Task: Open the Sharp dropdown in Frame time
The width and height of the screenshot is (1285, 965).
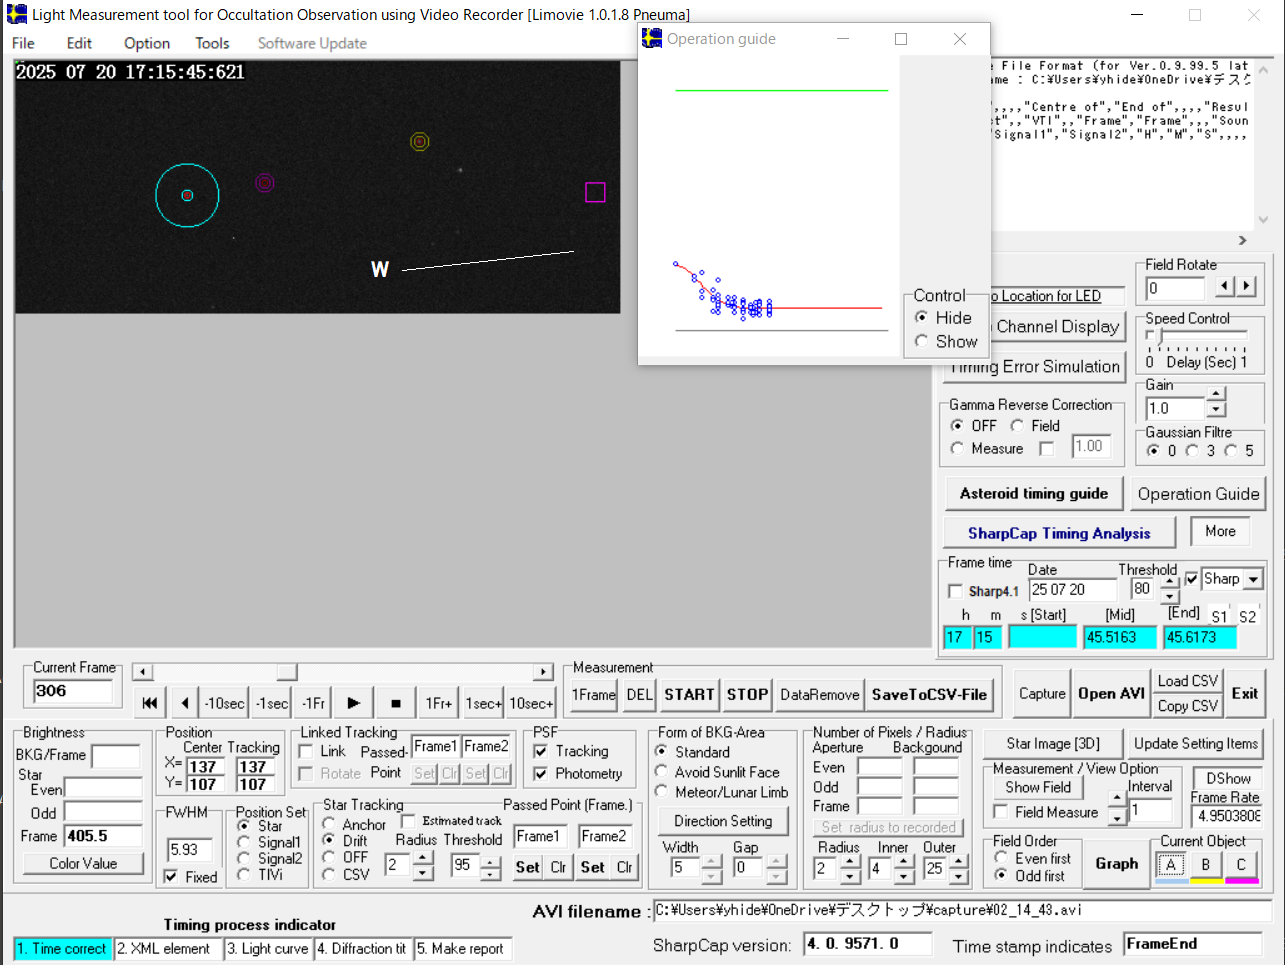Action: pos(1253,579)
